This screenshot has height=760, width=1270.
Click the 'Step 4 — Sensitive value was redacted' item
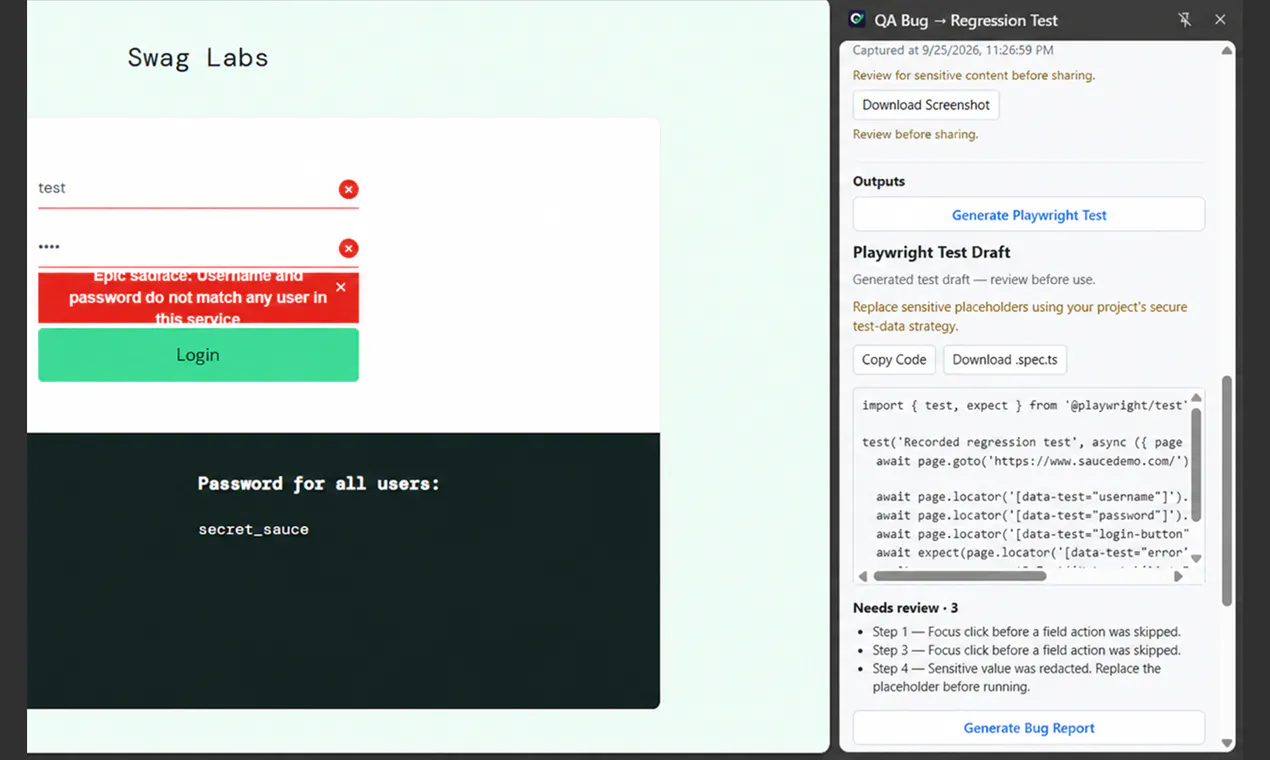pyautogui.click(x=1016, y=677)
